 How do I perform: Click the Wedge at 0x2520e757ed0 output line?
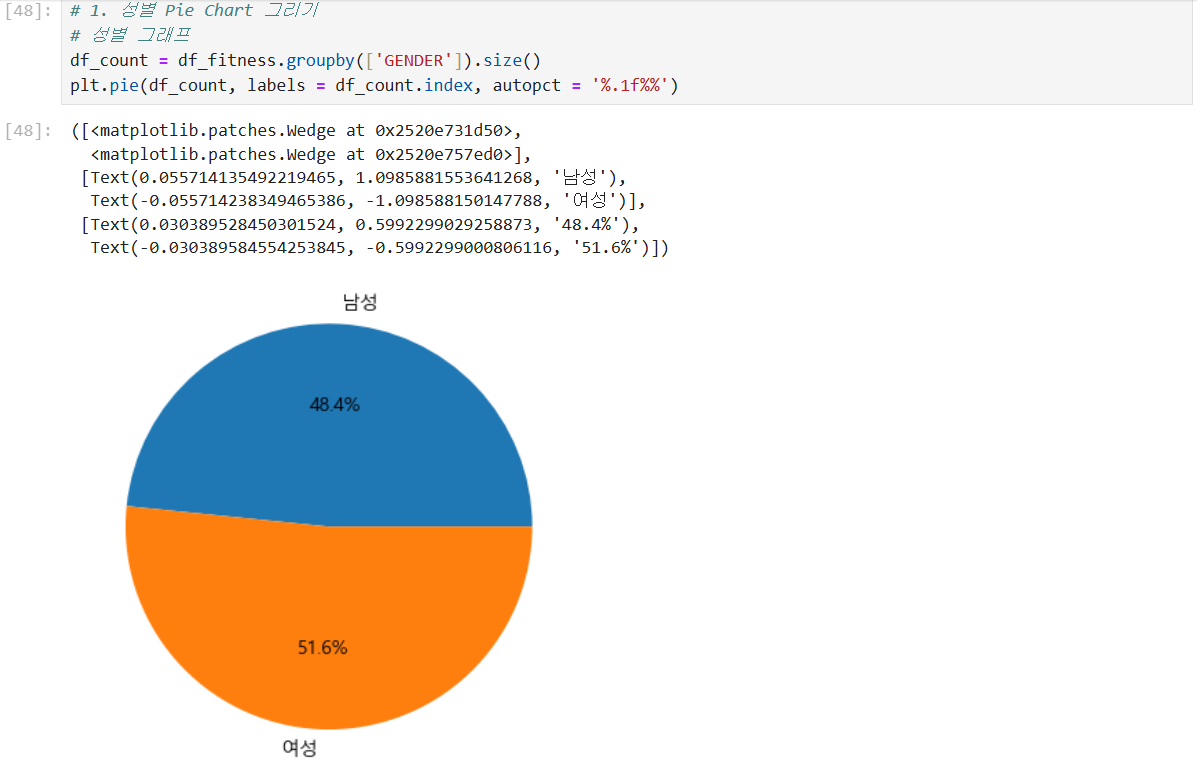(x=311, y=154)
